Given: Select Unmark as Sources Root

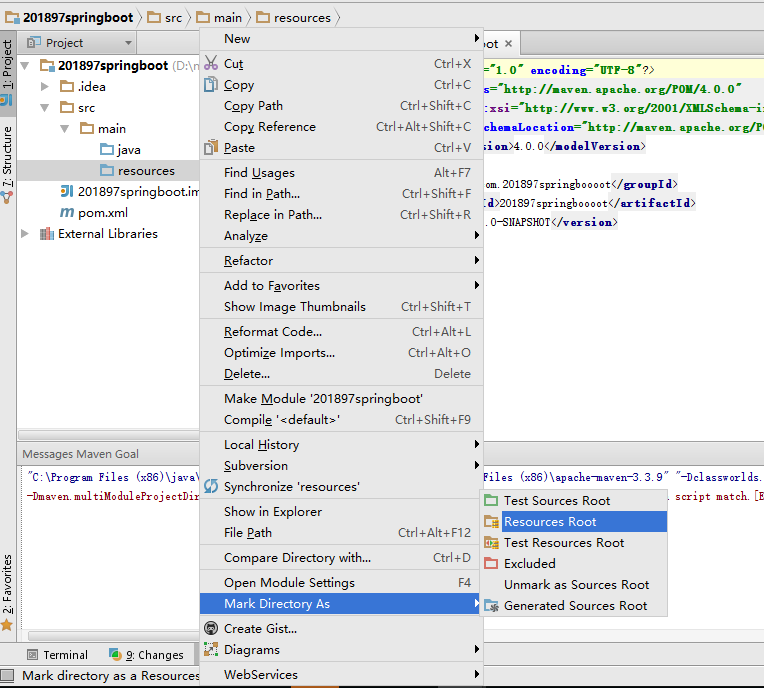Looking at the screenshot, I should (x=576, y=585).
